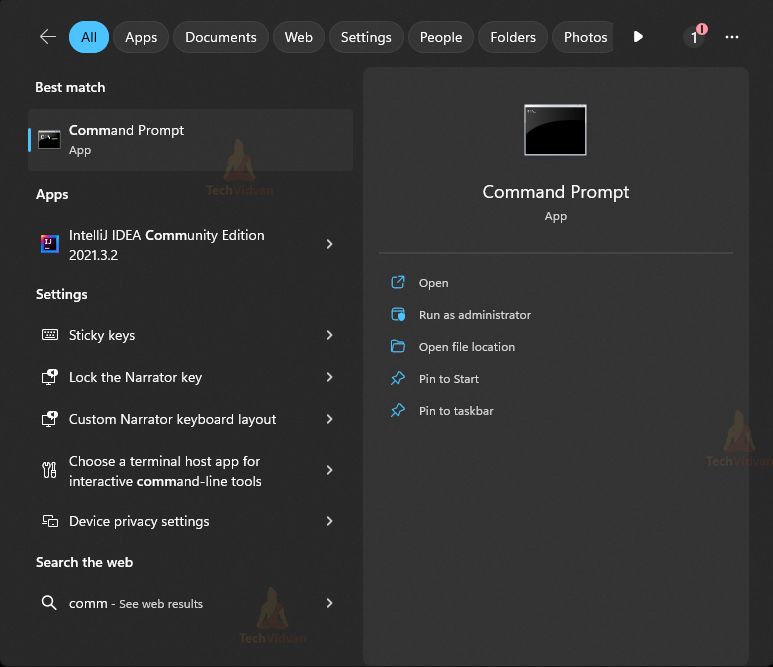Open Lock the Narrator key setting
This screenshot has height=667, width=773.
click(190, 377)
